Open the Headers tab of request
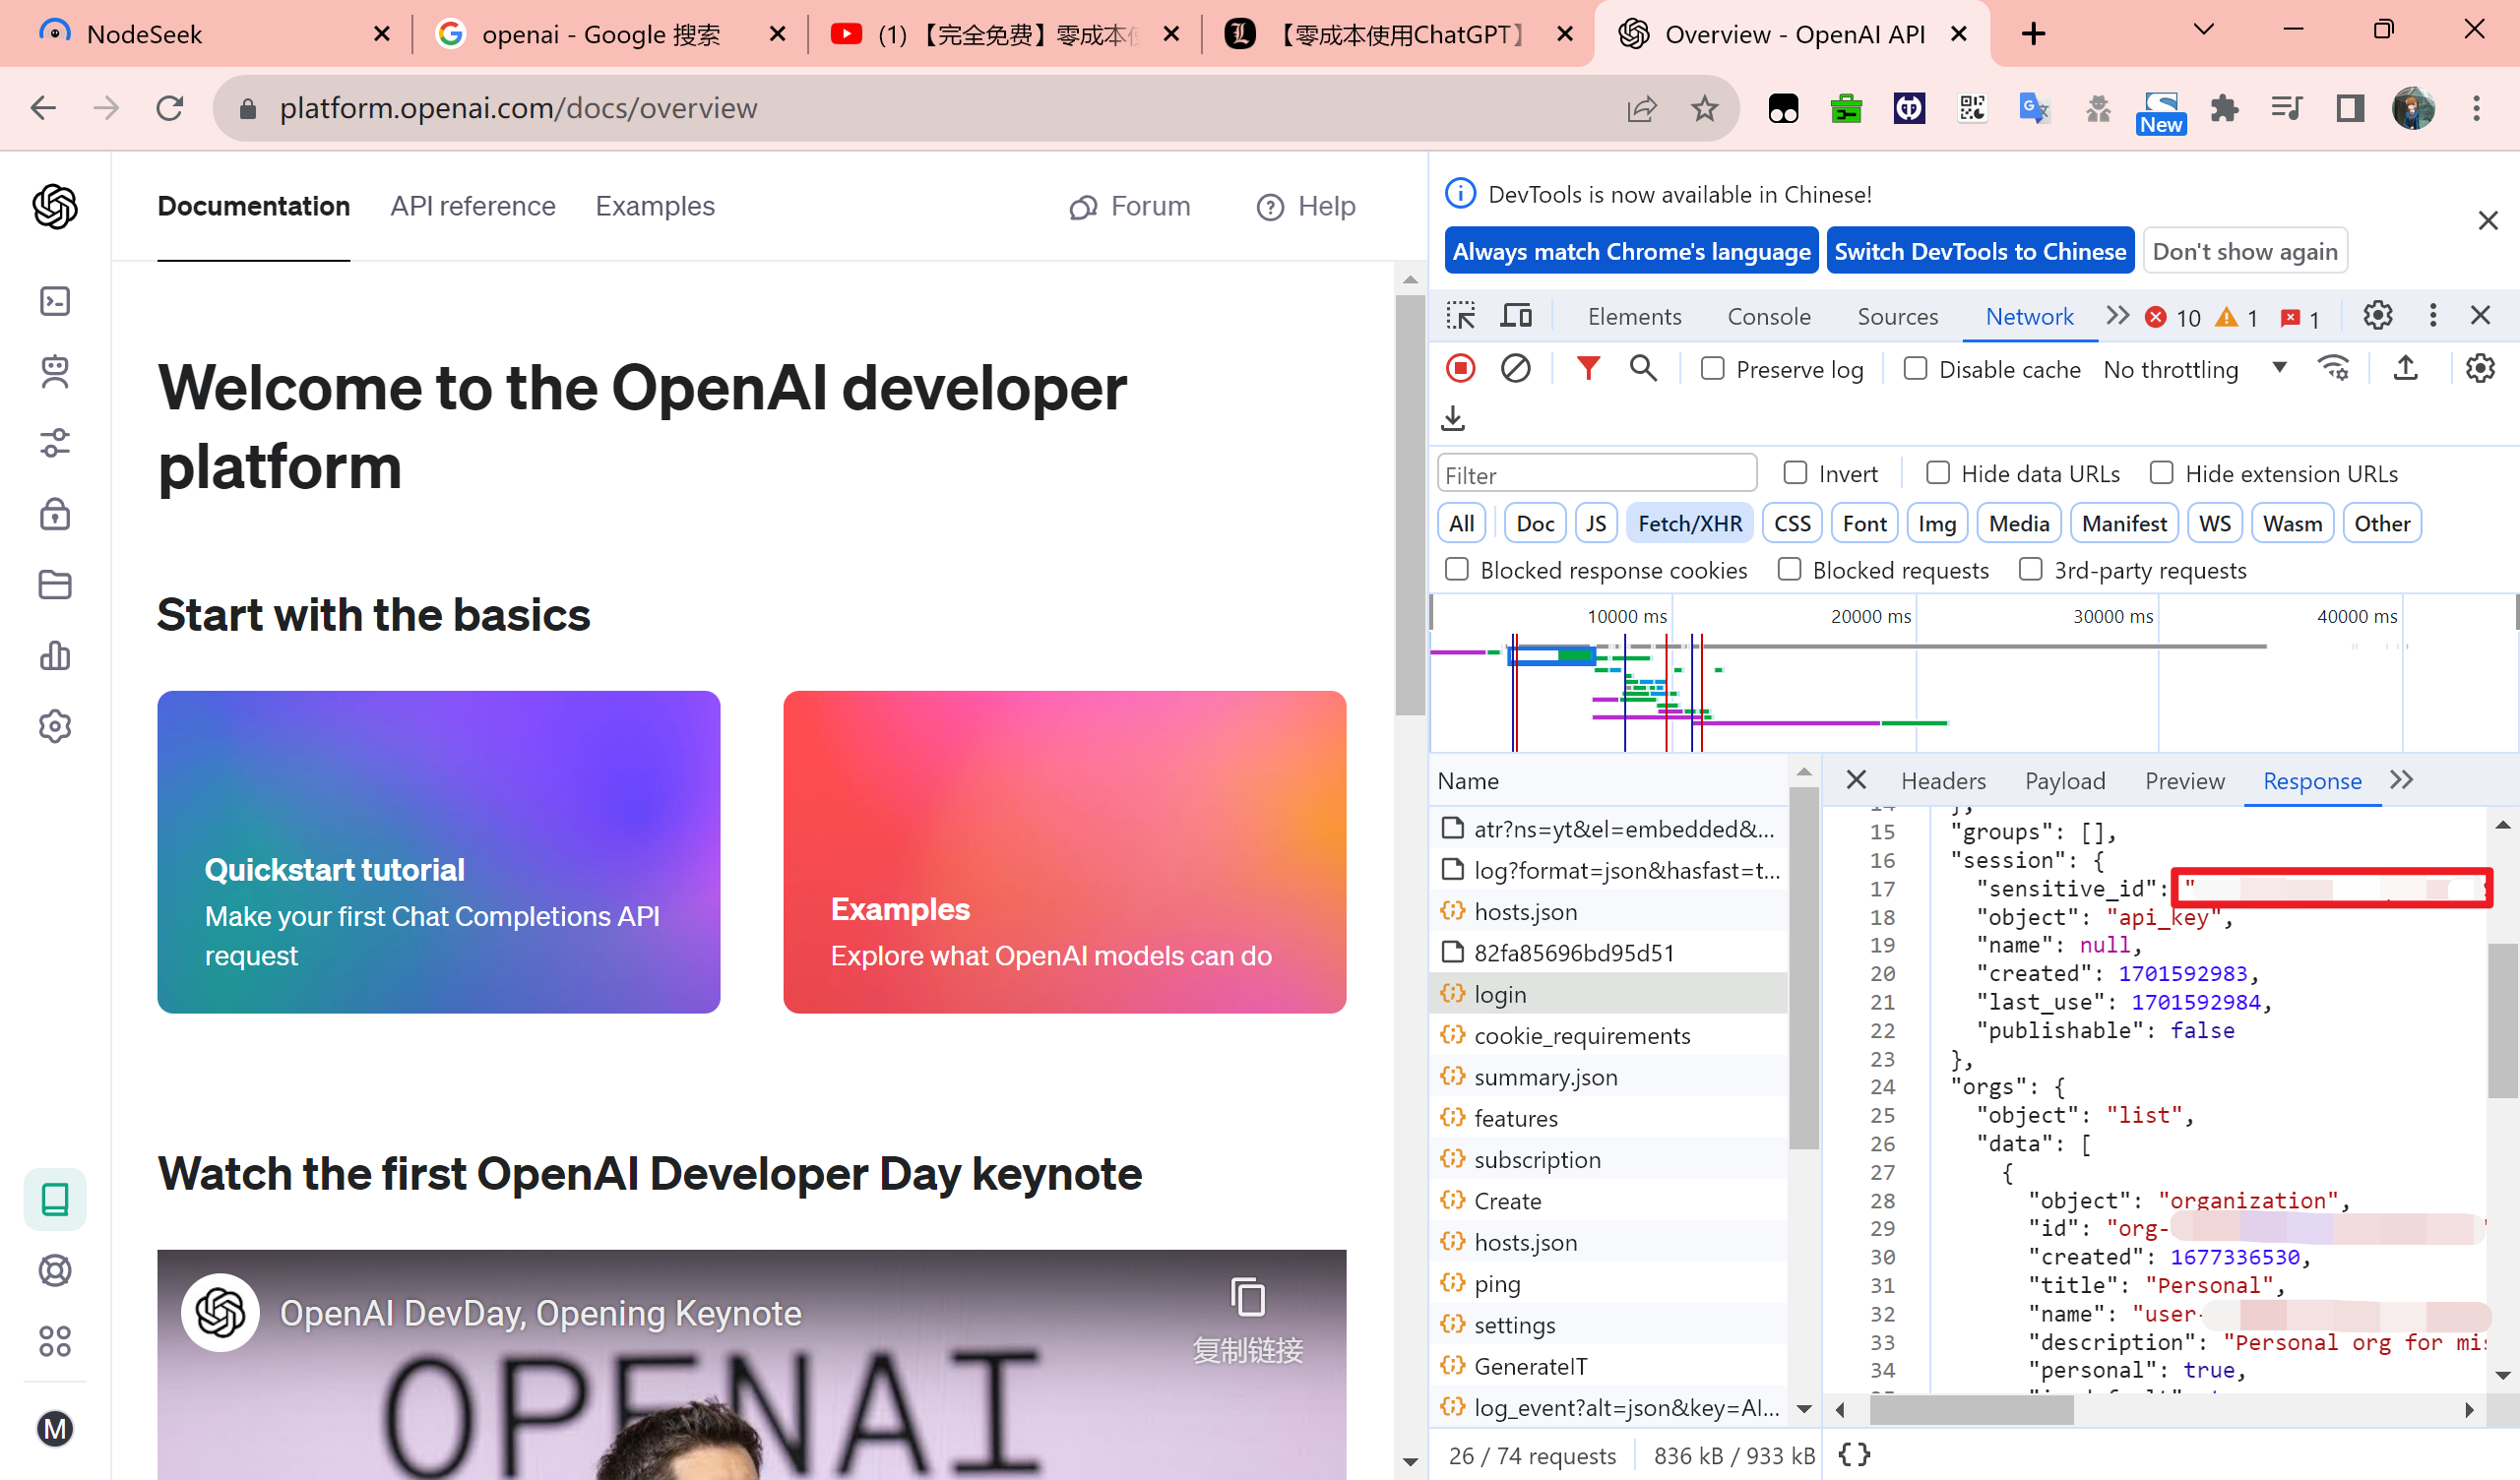 pyautogui.click(x=1943, y=781)
